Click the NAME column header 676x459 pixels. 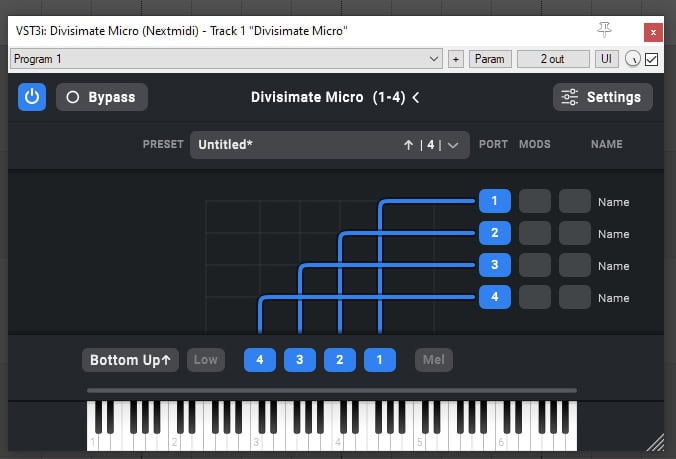tap(607, 144)
